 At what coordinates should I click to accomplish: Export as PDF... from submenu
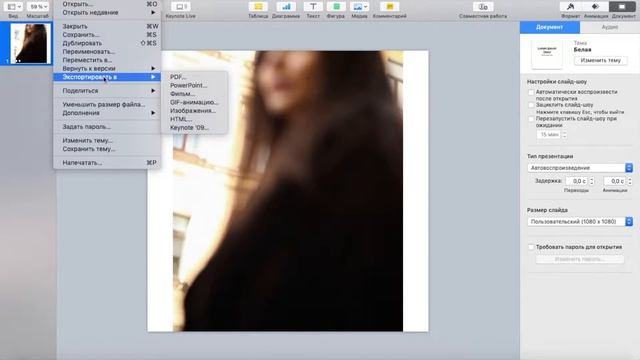click(194, 77)
